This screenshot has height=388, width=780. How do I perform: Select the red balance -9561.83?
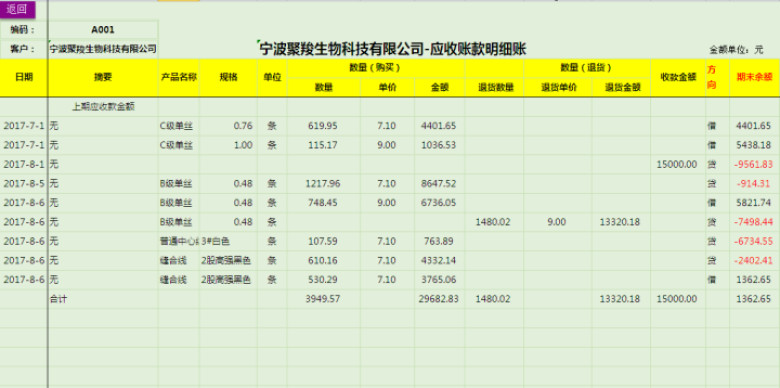(755, 165)
